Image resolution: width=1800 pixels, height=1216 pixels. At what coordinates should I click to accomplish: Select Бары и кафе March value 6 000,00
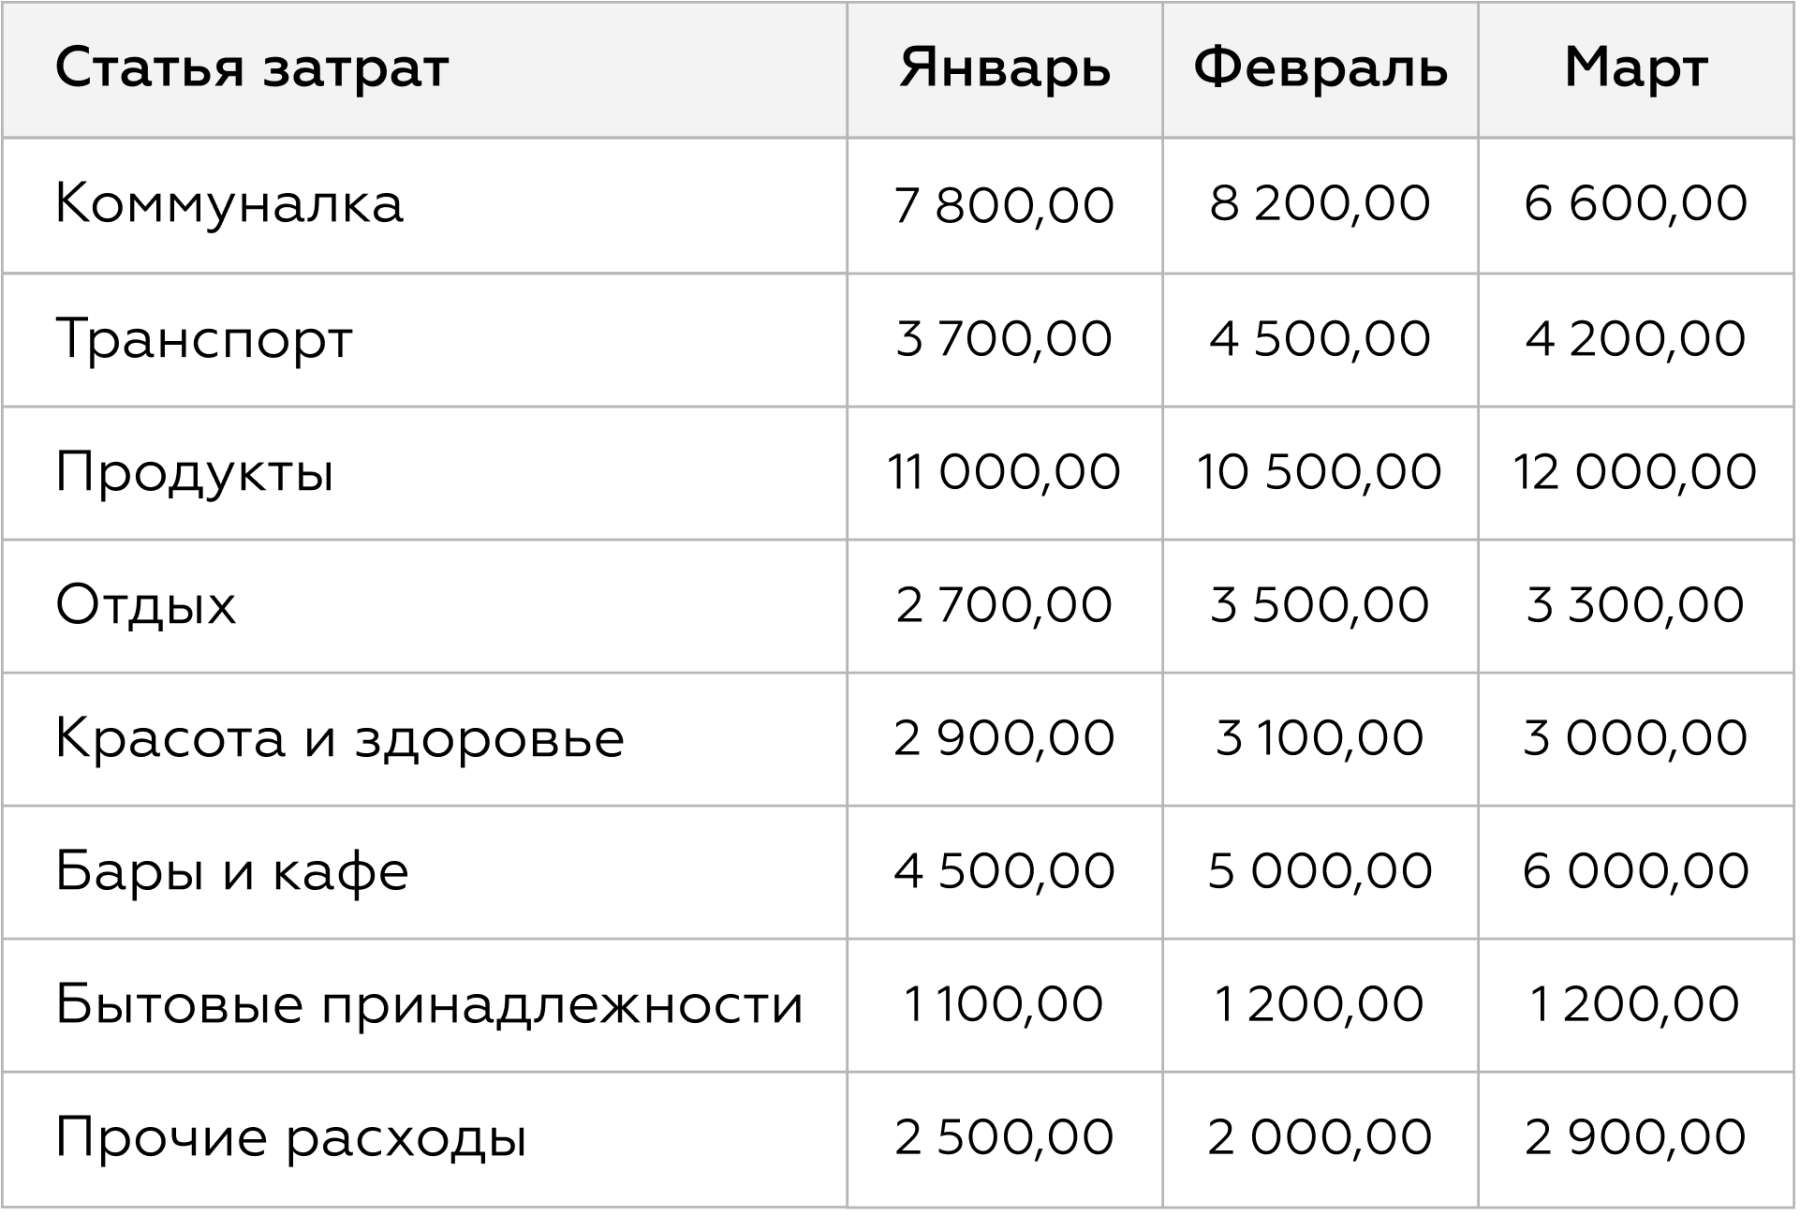[1636, 872]
